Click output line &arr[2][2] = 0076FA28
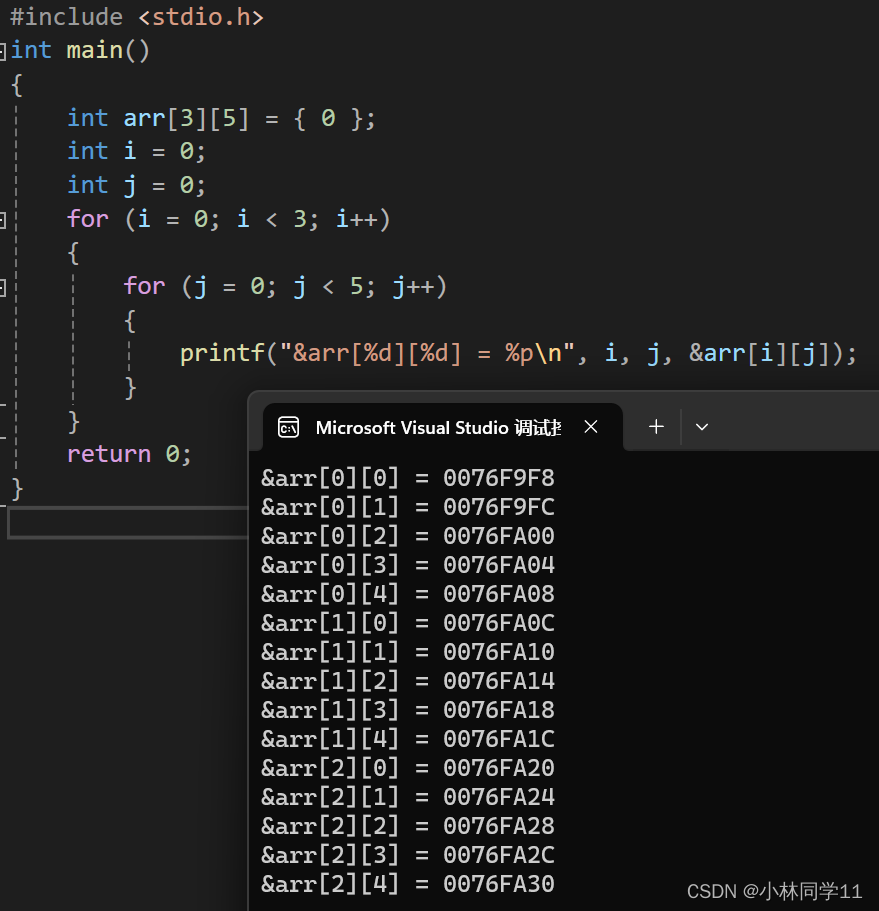 tap(408, 827)
